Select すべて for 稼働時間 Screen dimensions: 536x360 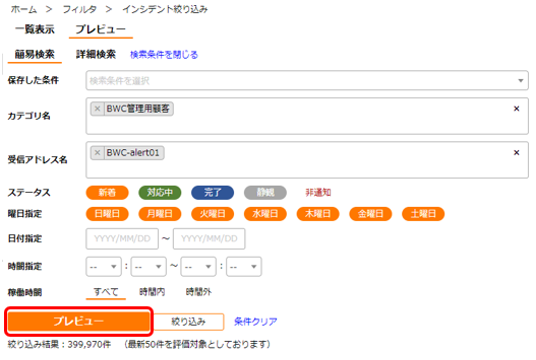pyautogui.click(x=106, y=292)
